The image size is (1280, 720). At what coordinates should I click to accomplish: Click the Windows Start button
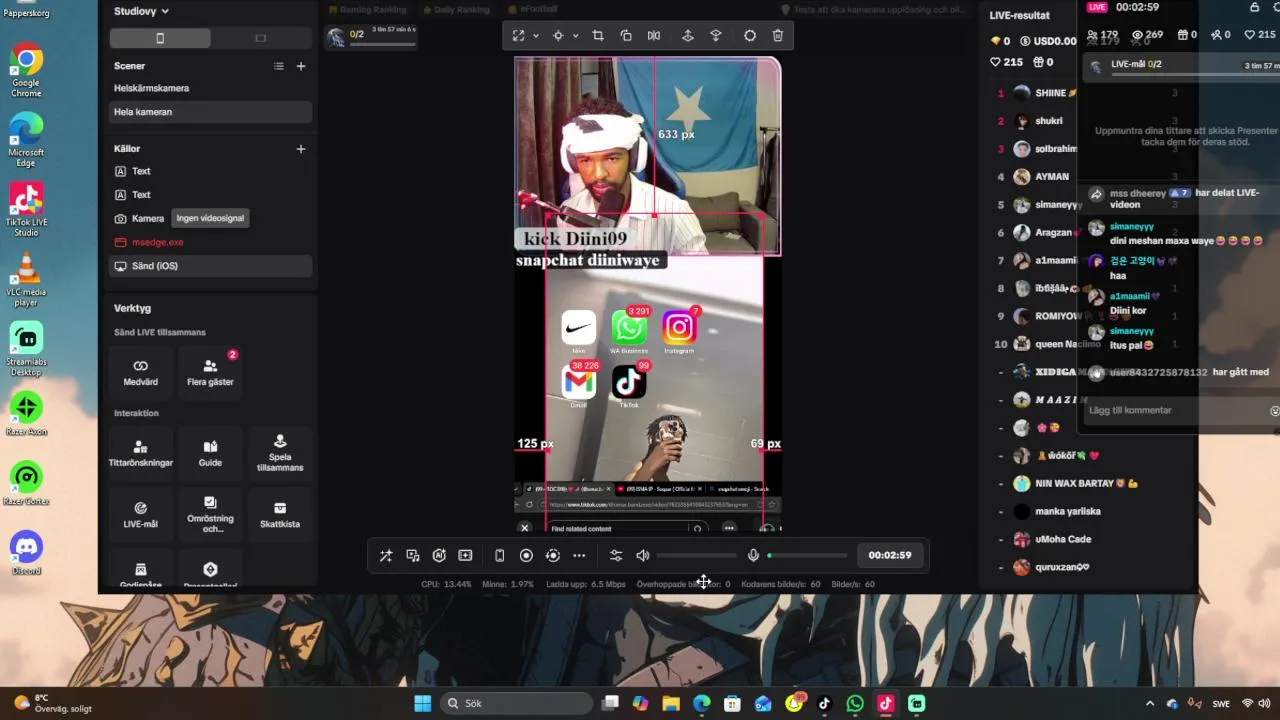(x=422, y=703)
